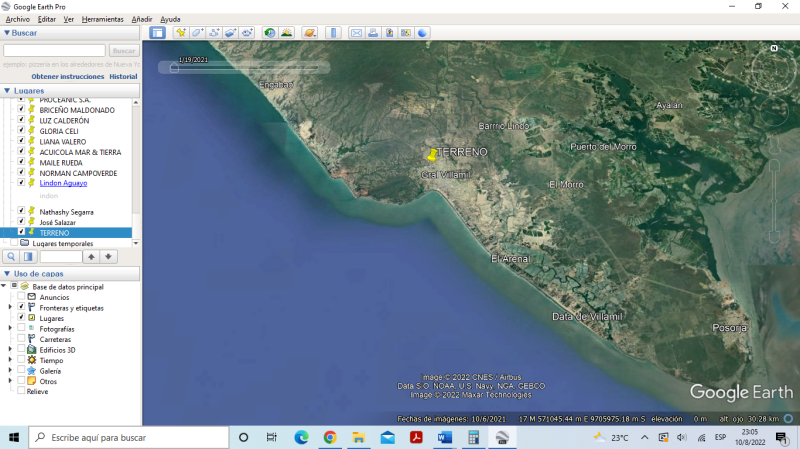Image resolution: width=800 pixels, height=449 pixels.
Task: Open the planet switcher icon
Action: click(x=310, y=33)
